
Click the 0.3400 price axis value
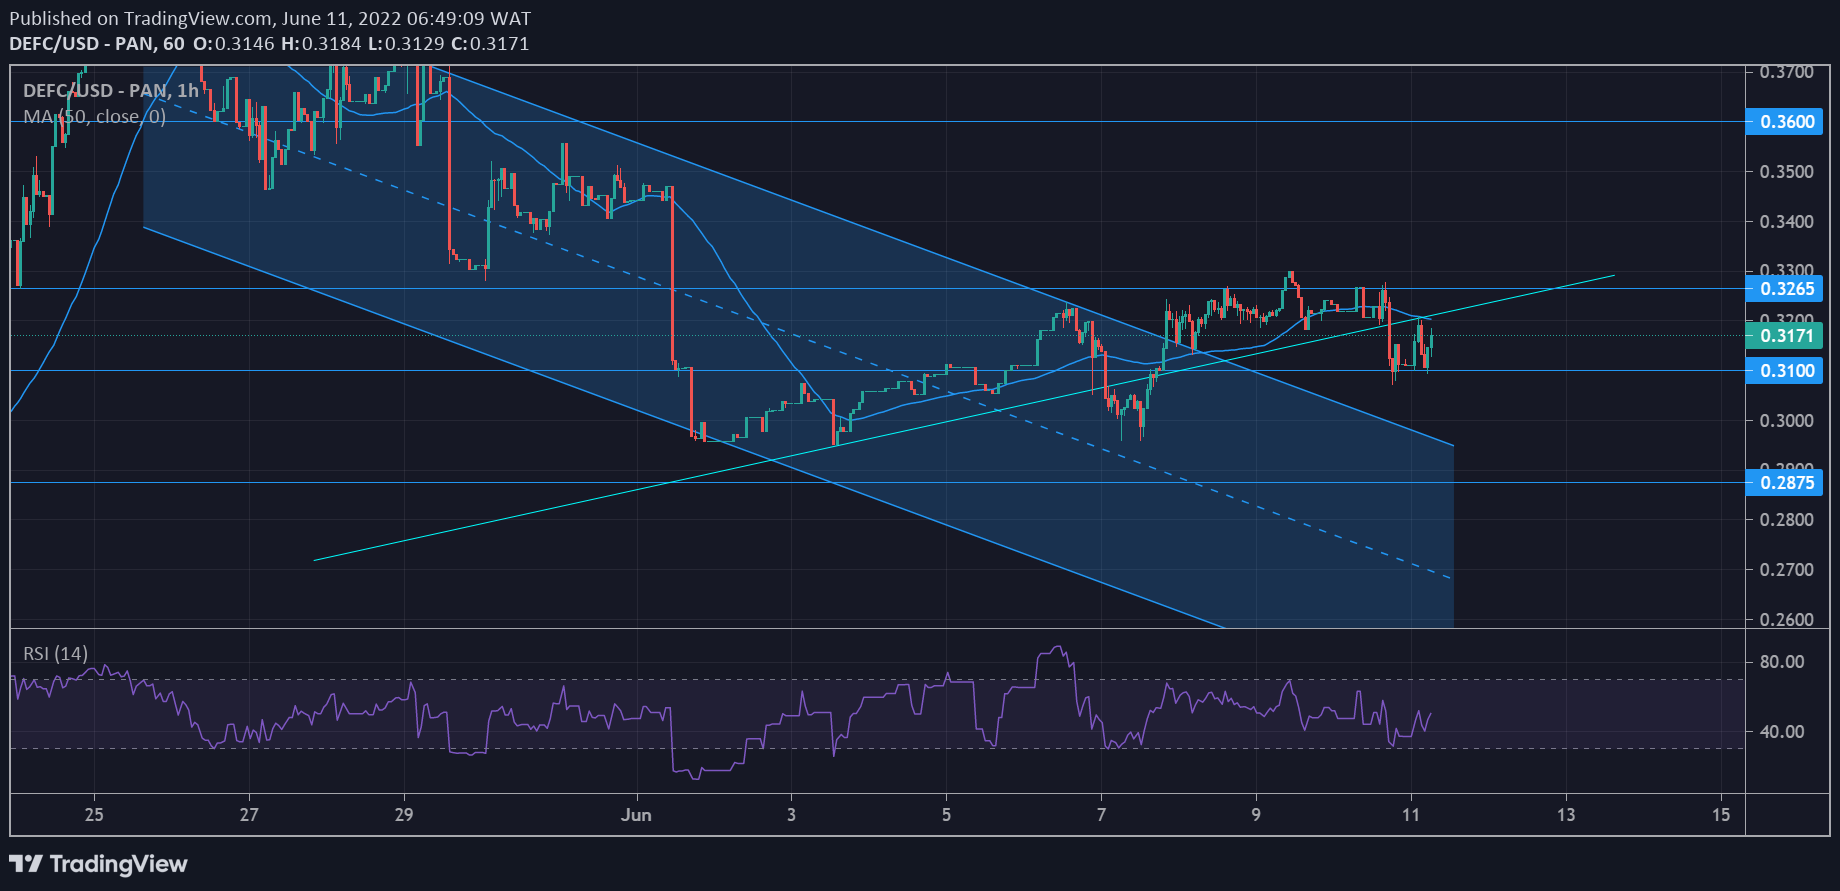tap(1787, 222)
